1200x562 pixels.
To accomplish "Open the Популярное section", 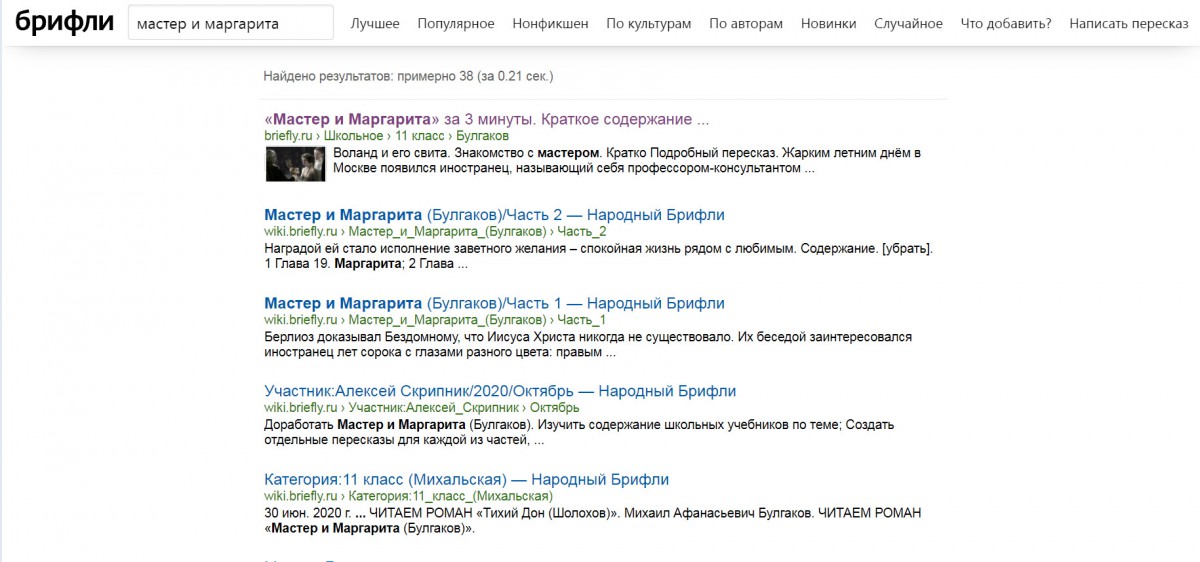I will pos(456,23).
